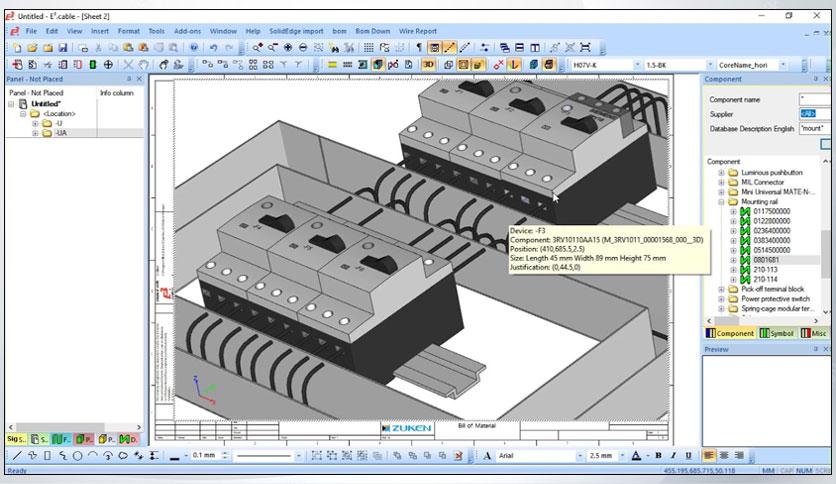Collapse the Mounting rail folder
836x484 pixels.
point(721,202)
